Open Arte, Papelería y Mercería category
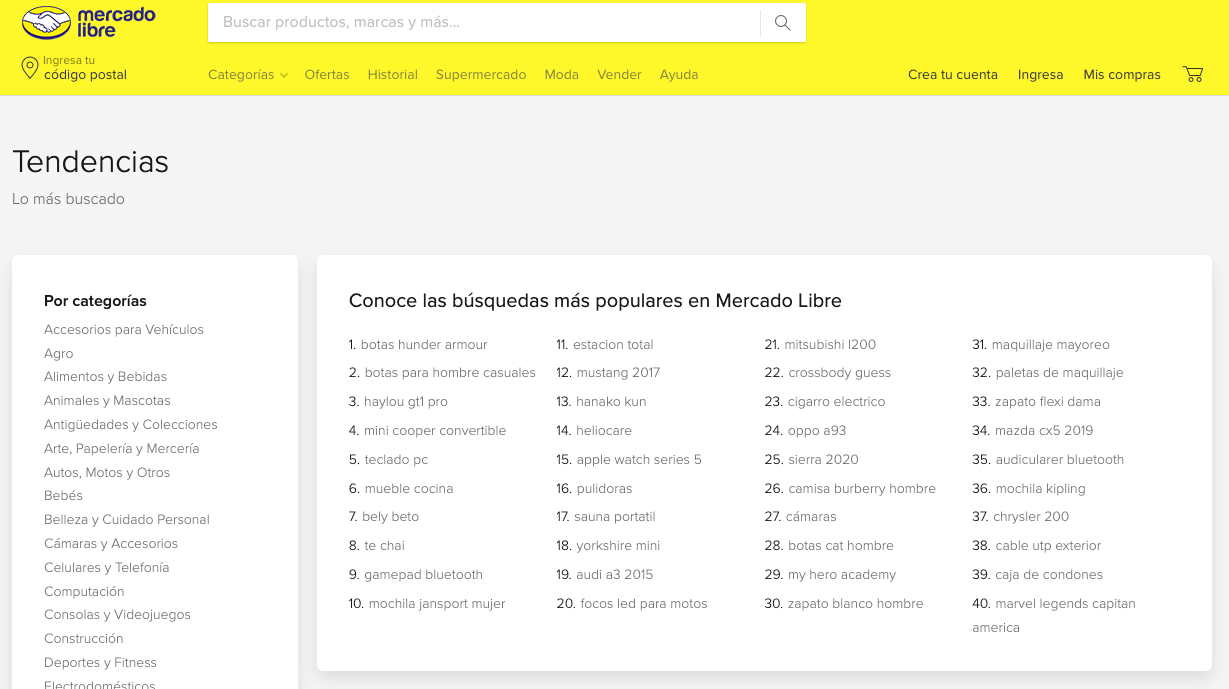 tap(122, 449)
